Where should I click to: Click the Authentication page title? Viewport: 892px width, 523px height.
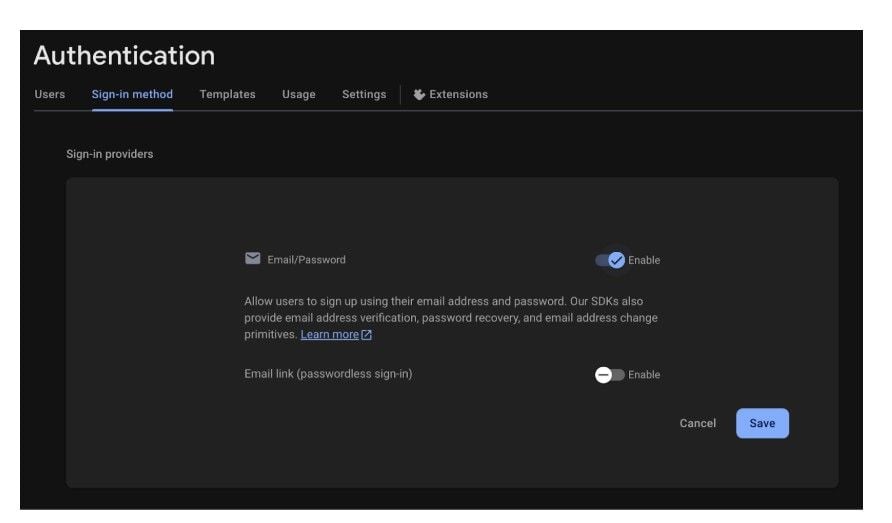tap(124, 56)
